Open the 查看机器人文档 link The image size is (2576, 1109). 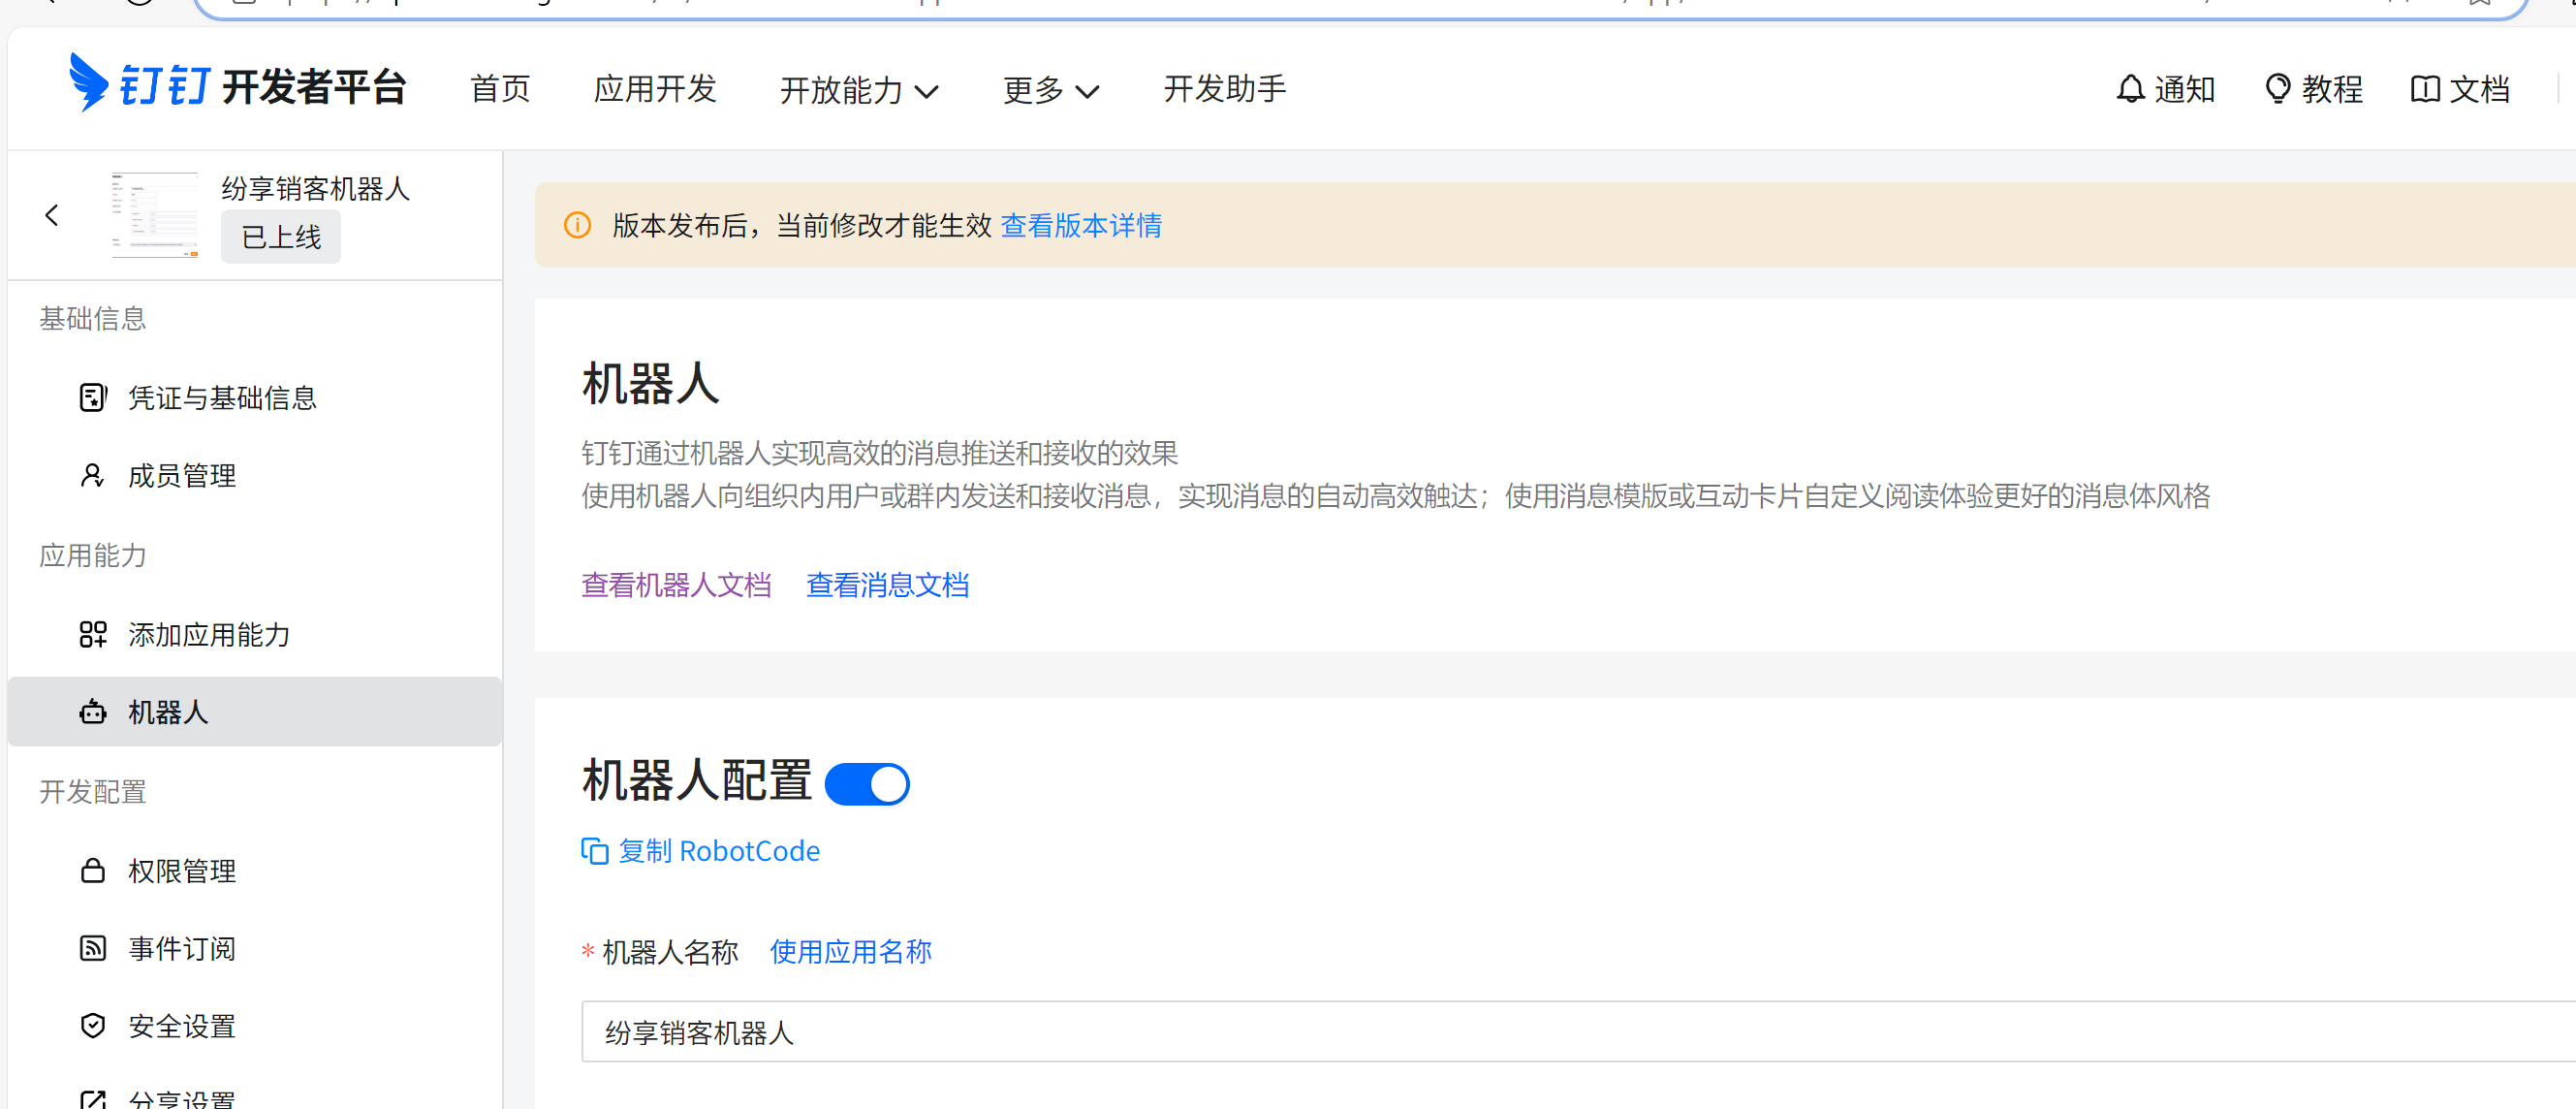pyautogui.click(x=677, y=585)
